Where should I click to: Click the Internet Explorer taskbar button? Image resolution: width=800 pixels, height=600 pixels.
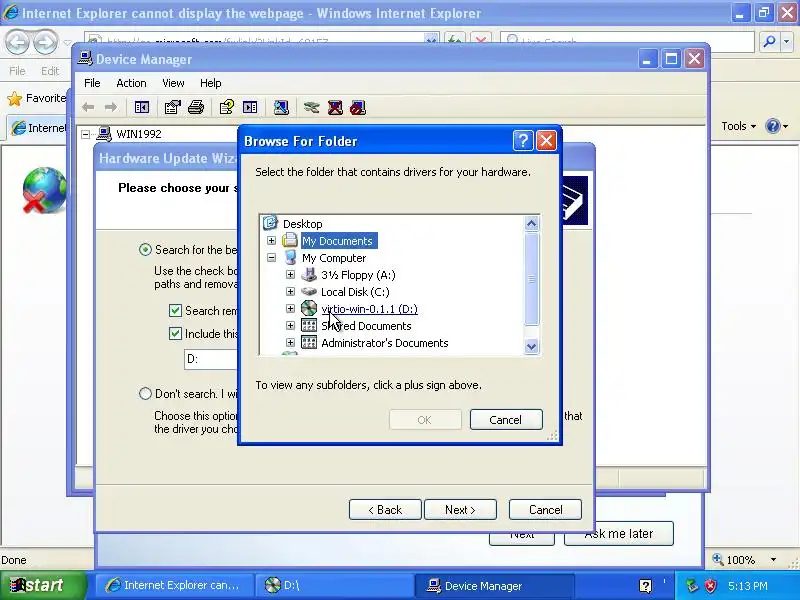(x=177, y=585)
